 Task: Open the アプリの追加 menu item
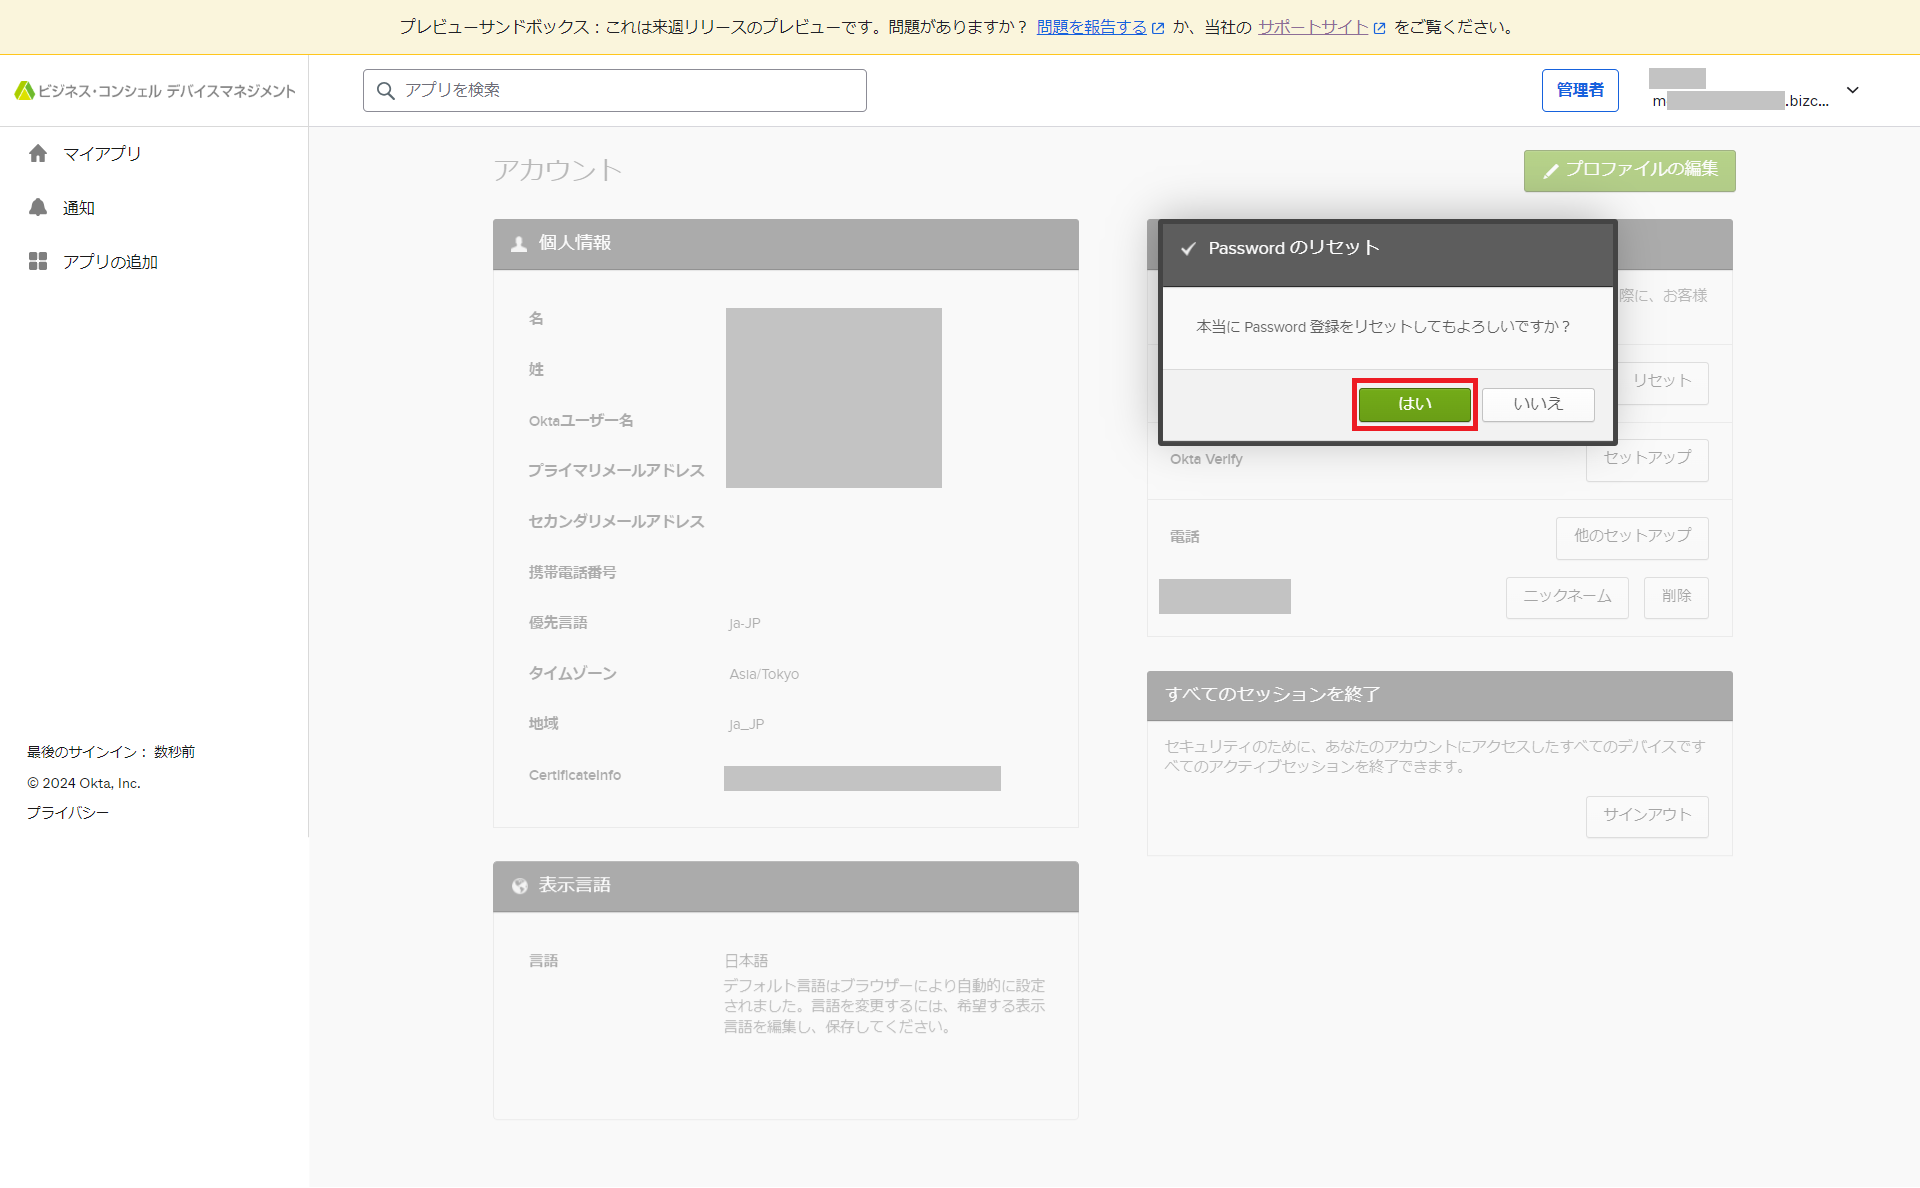110,261
